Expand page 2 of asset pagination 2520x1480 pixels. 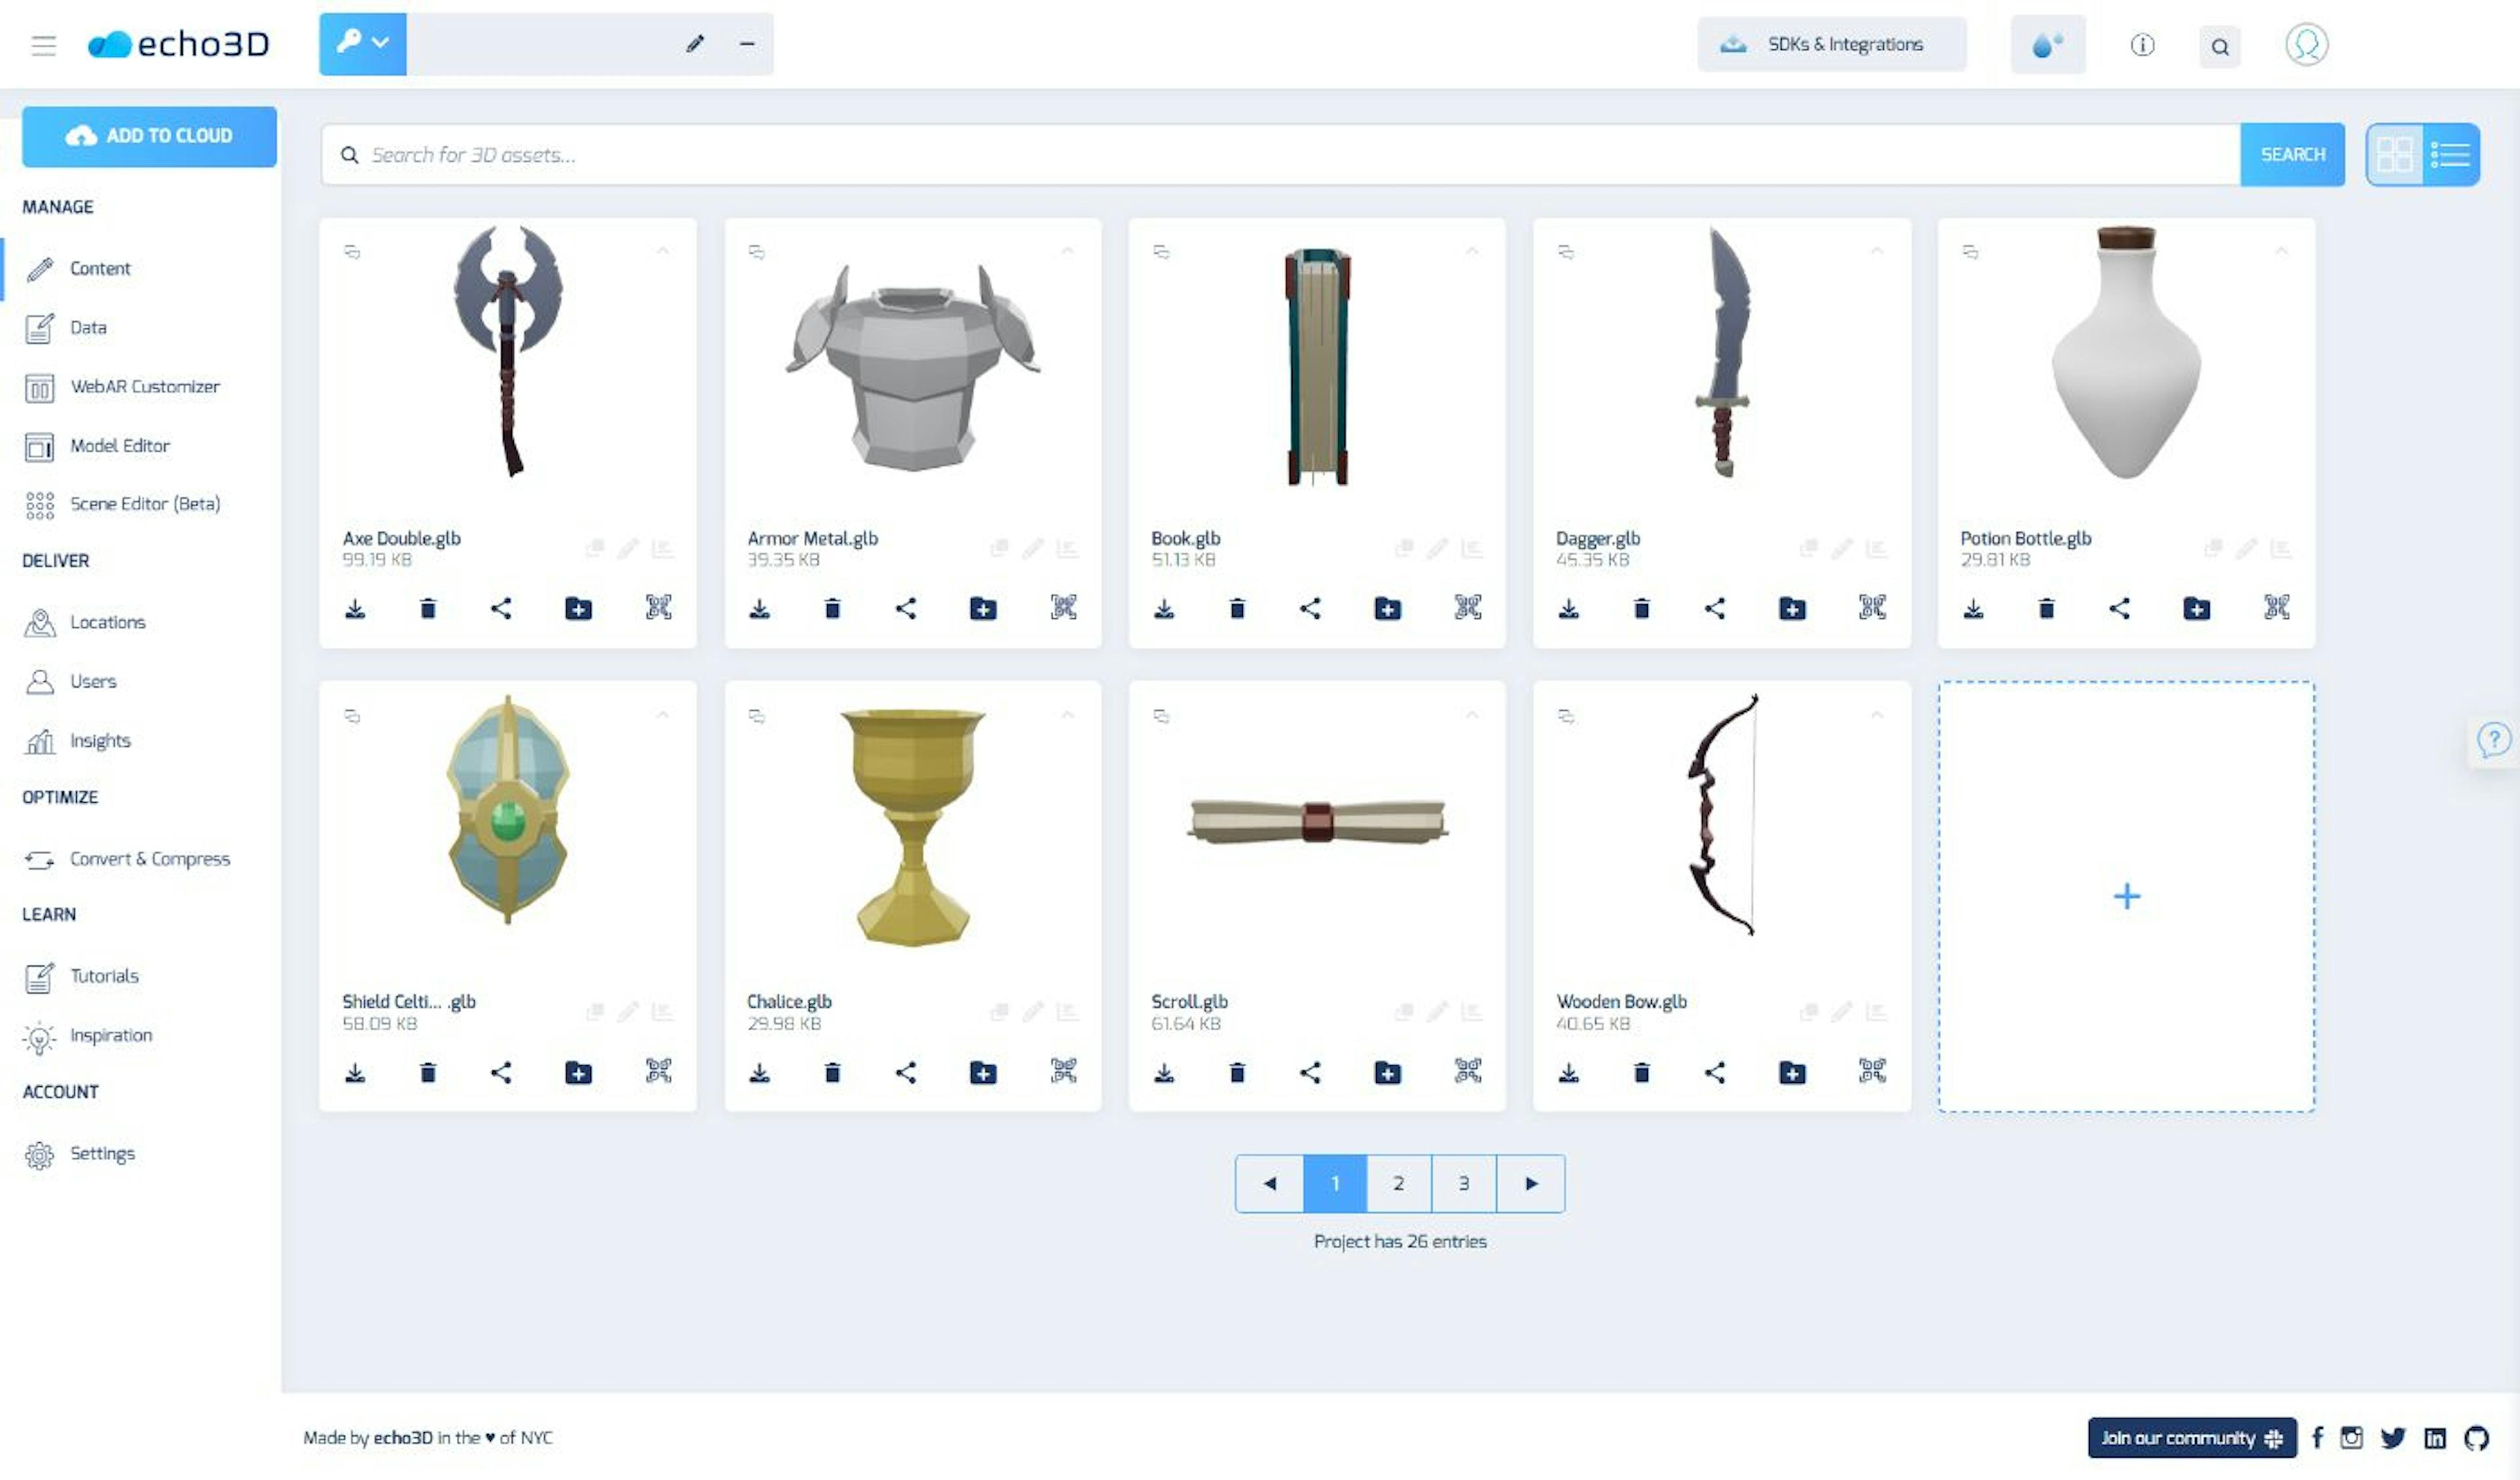(x=1398, y=1182)
